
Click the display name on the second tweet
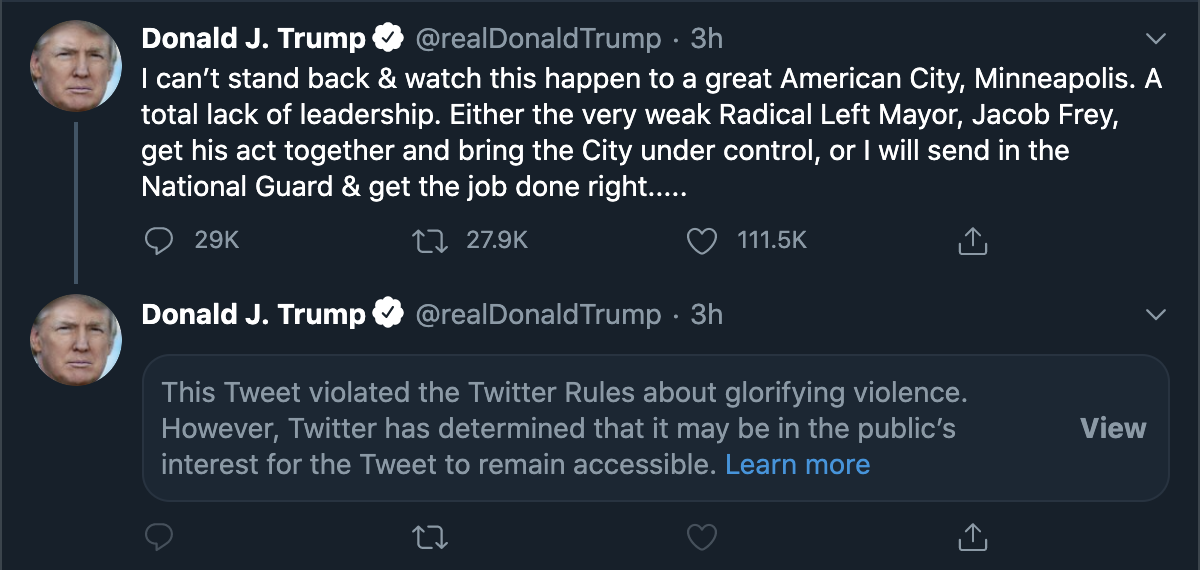254,315
